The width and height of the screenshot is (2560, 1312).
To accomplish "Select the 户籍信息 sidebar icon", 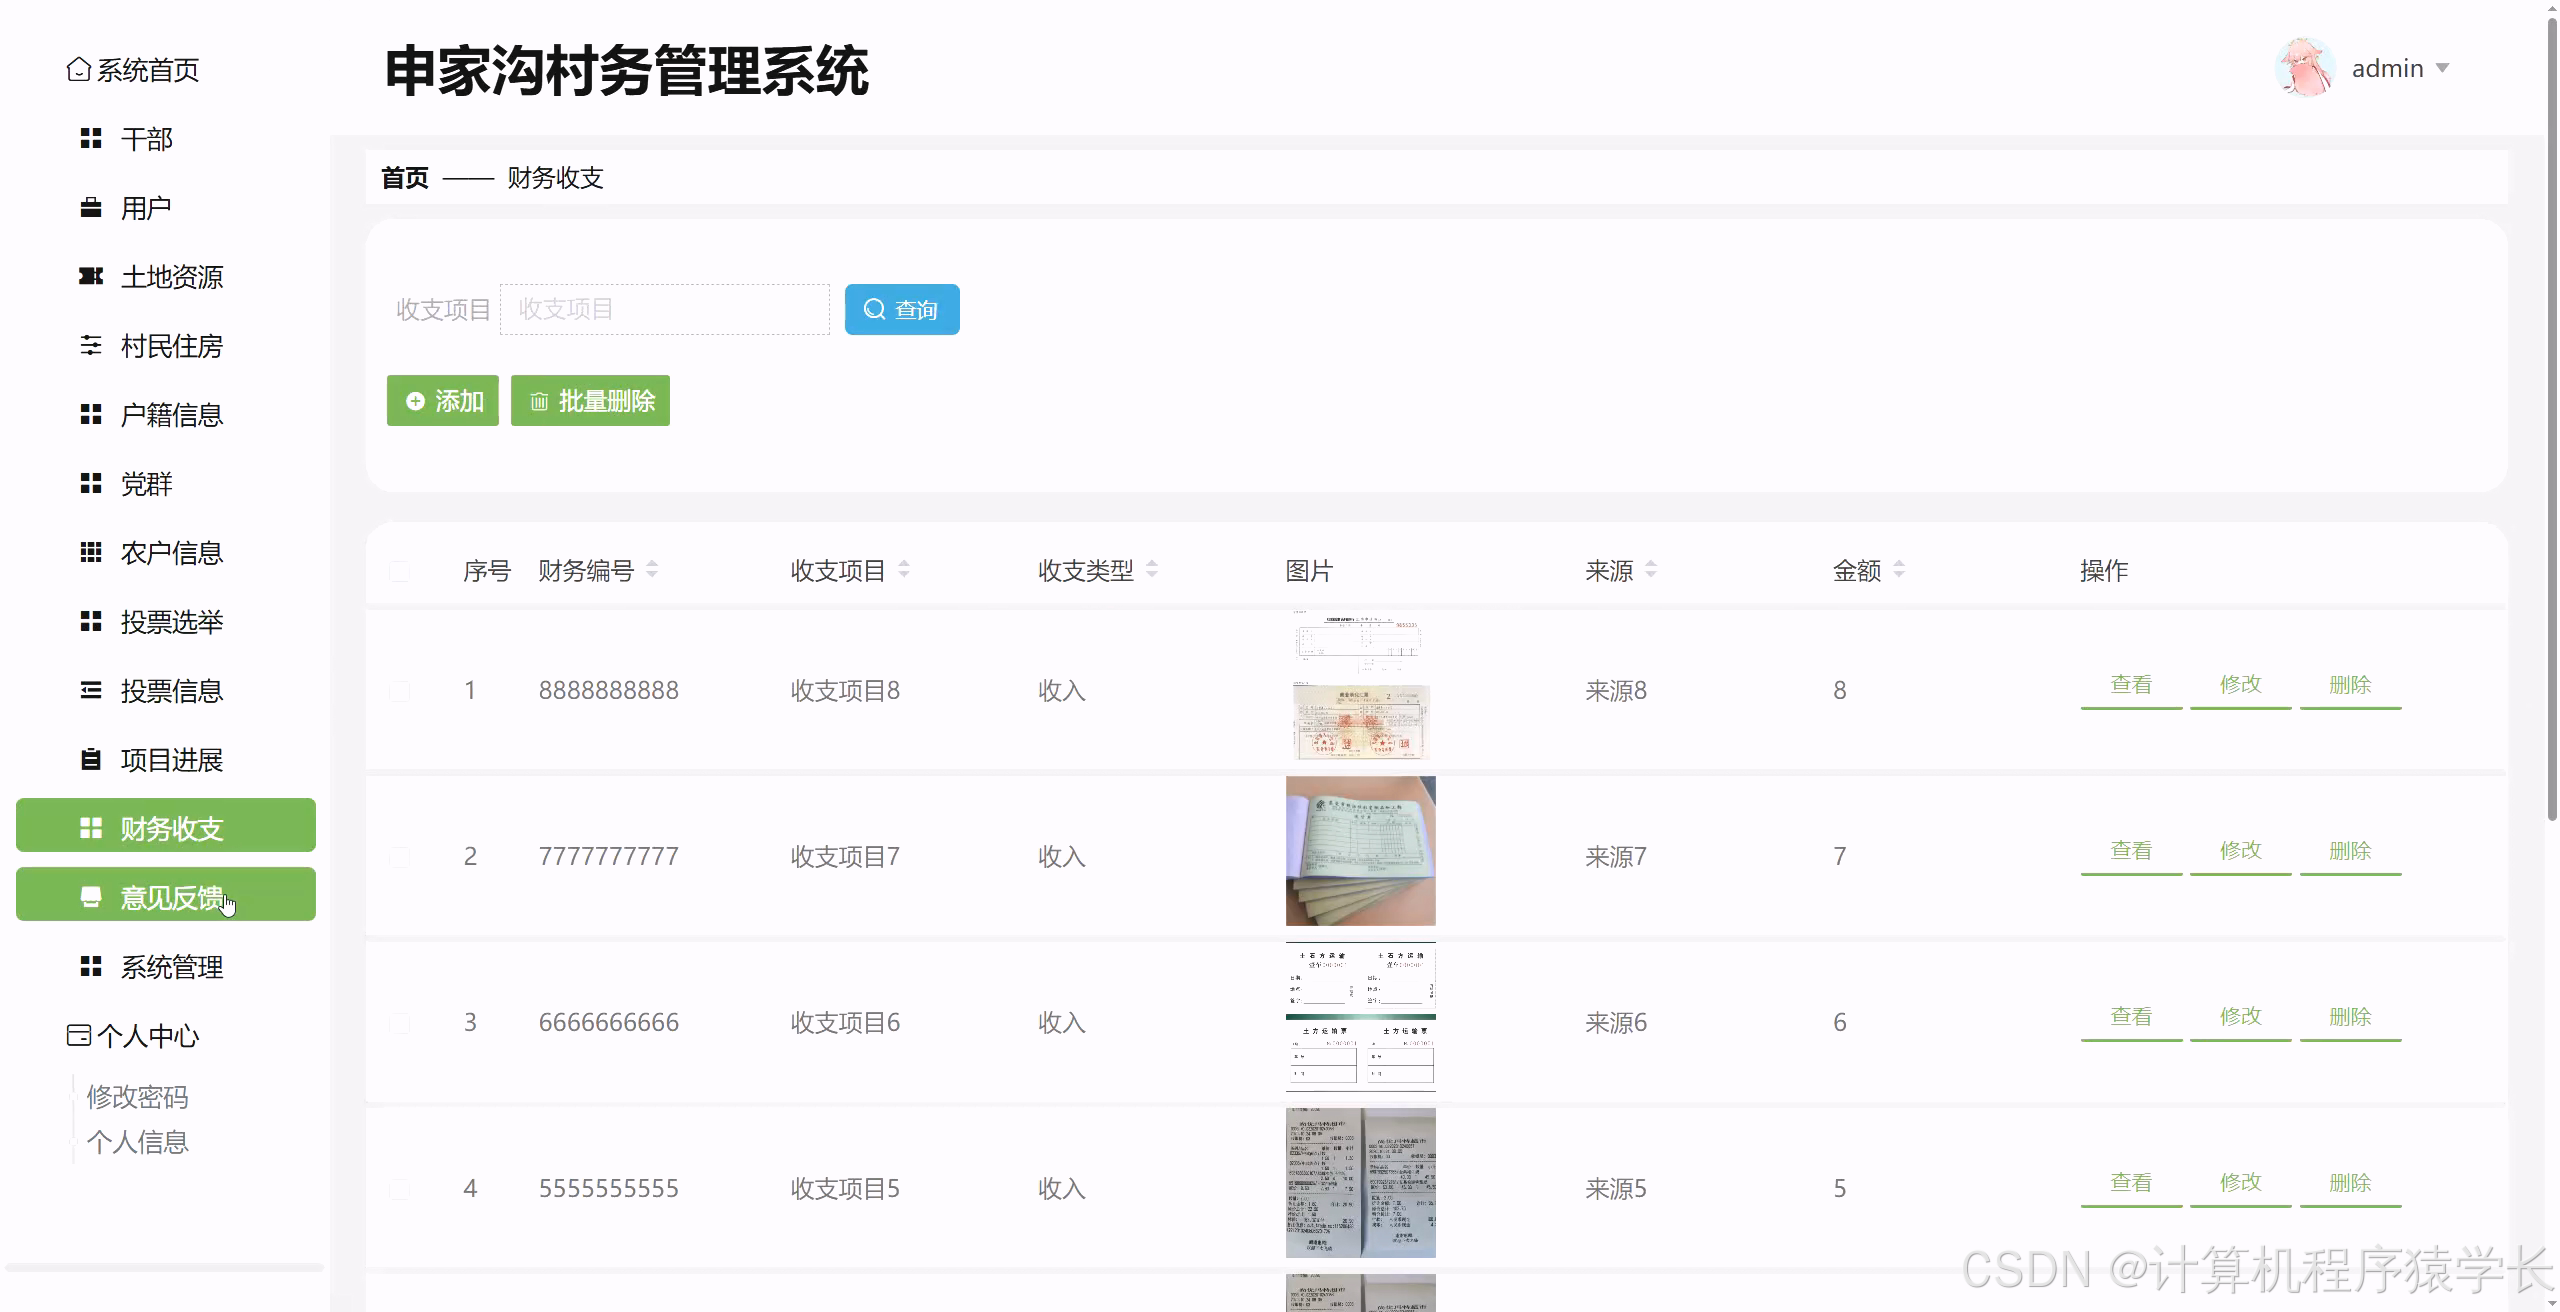I will pyautogui.click(x=90, y=415).
